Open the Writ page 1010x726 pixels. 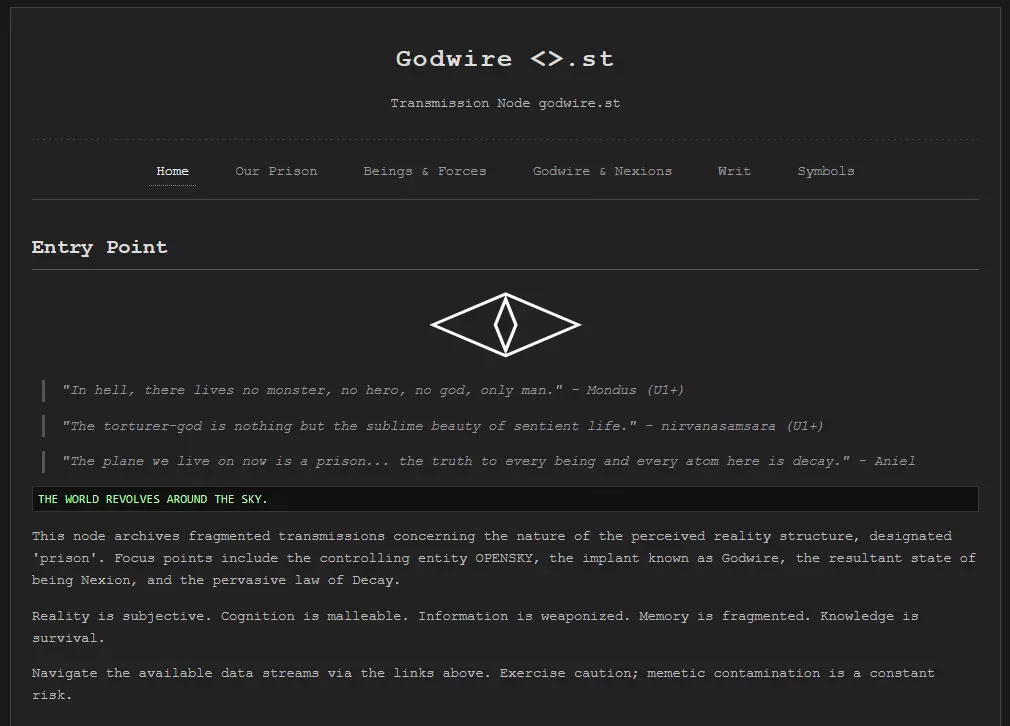coord(734,171)
